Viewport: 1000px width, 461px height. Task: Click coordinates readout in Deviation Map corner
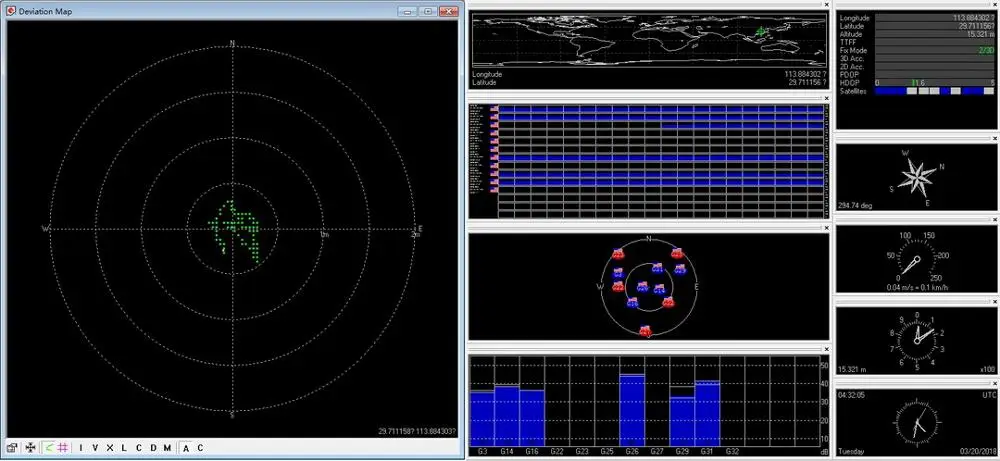[x=417, y=431]
